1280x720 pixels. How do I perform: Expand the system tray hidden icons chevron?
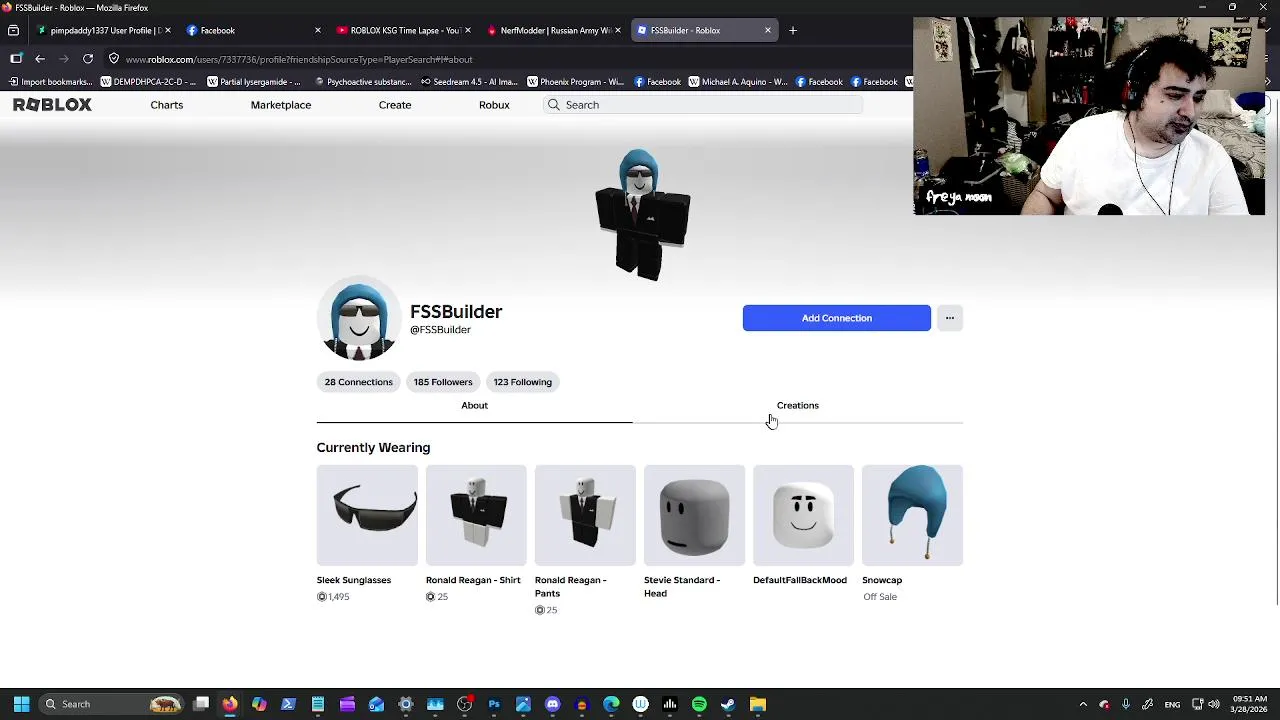[1083, 704]
